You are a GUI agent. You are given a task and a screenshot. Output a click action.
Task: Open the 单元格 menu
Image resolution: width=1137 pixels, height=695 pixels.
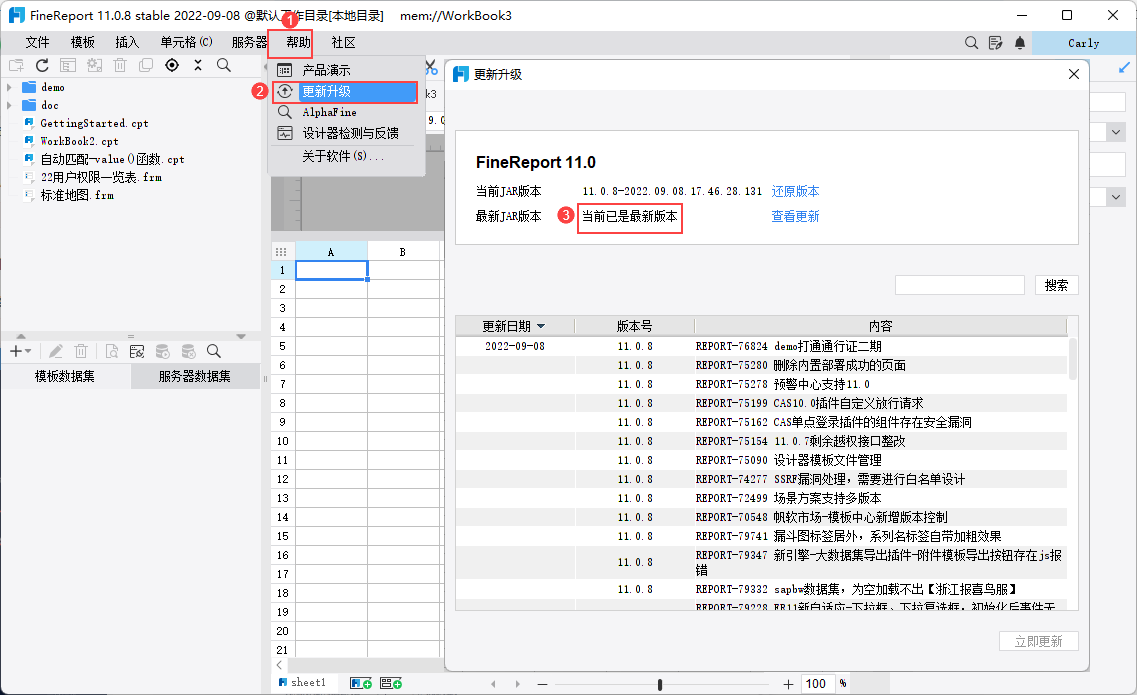coord(186,43)
